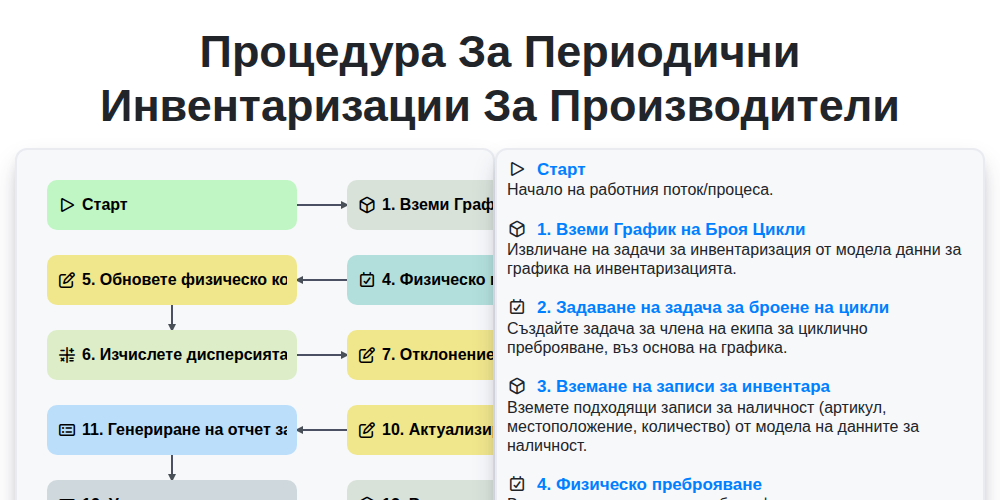Viewport: 1000px width, 500px height.
Task: Click the description Начало на работния поток/процеса.
Action: click(640, 190)
